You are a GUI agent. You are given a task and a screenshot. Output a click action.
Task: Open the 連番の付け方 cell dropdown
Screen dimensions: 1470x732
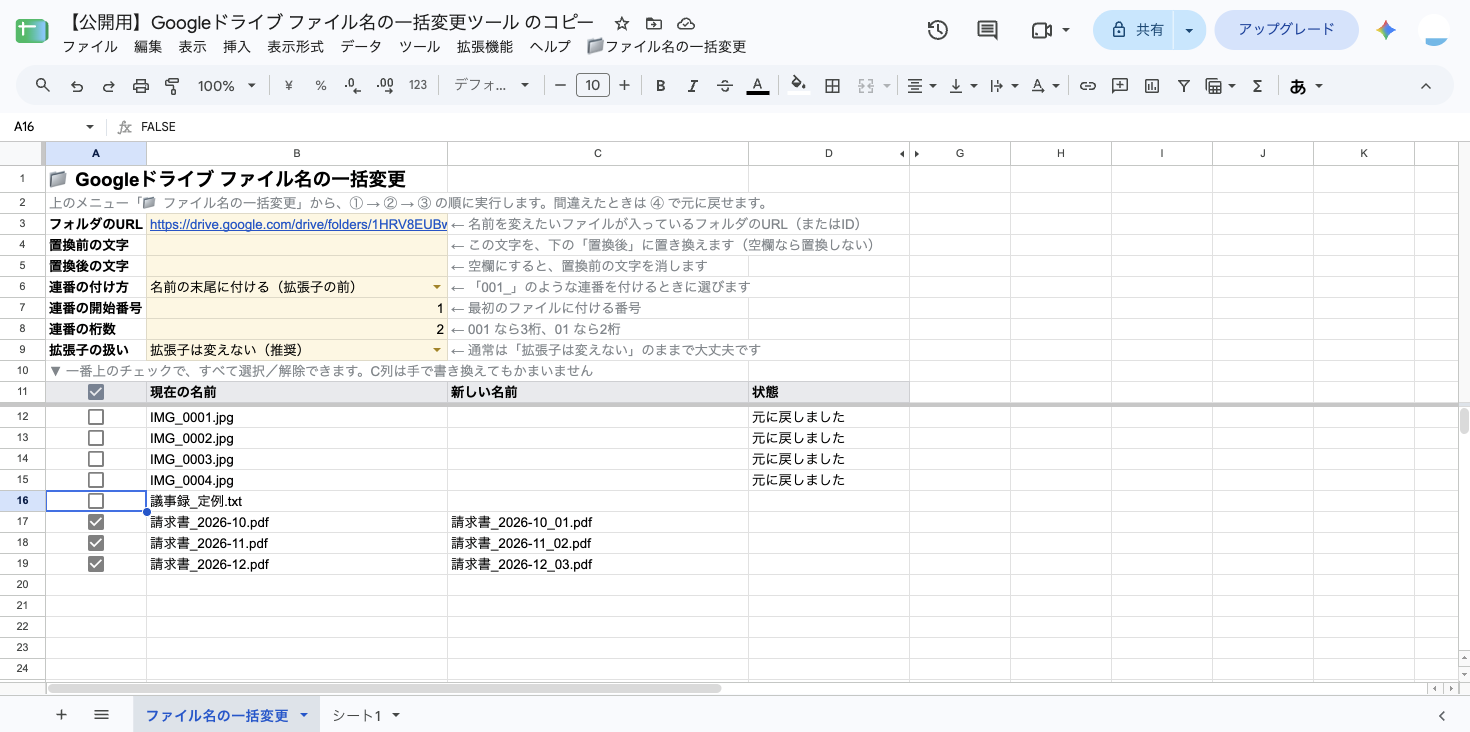click(x=437, y=287)
